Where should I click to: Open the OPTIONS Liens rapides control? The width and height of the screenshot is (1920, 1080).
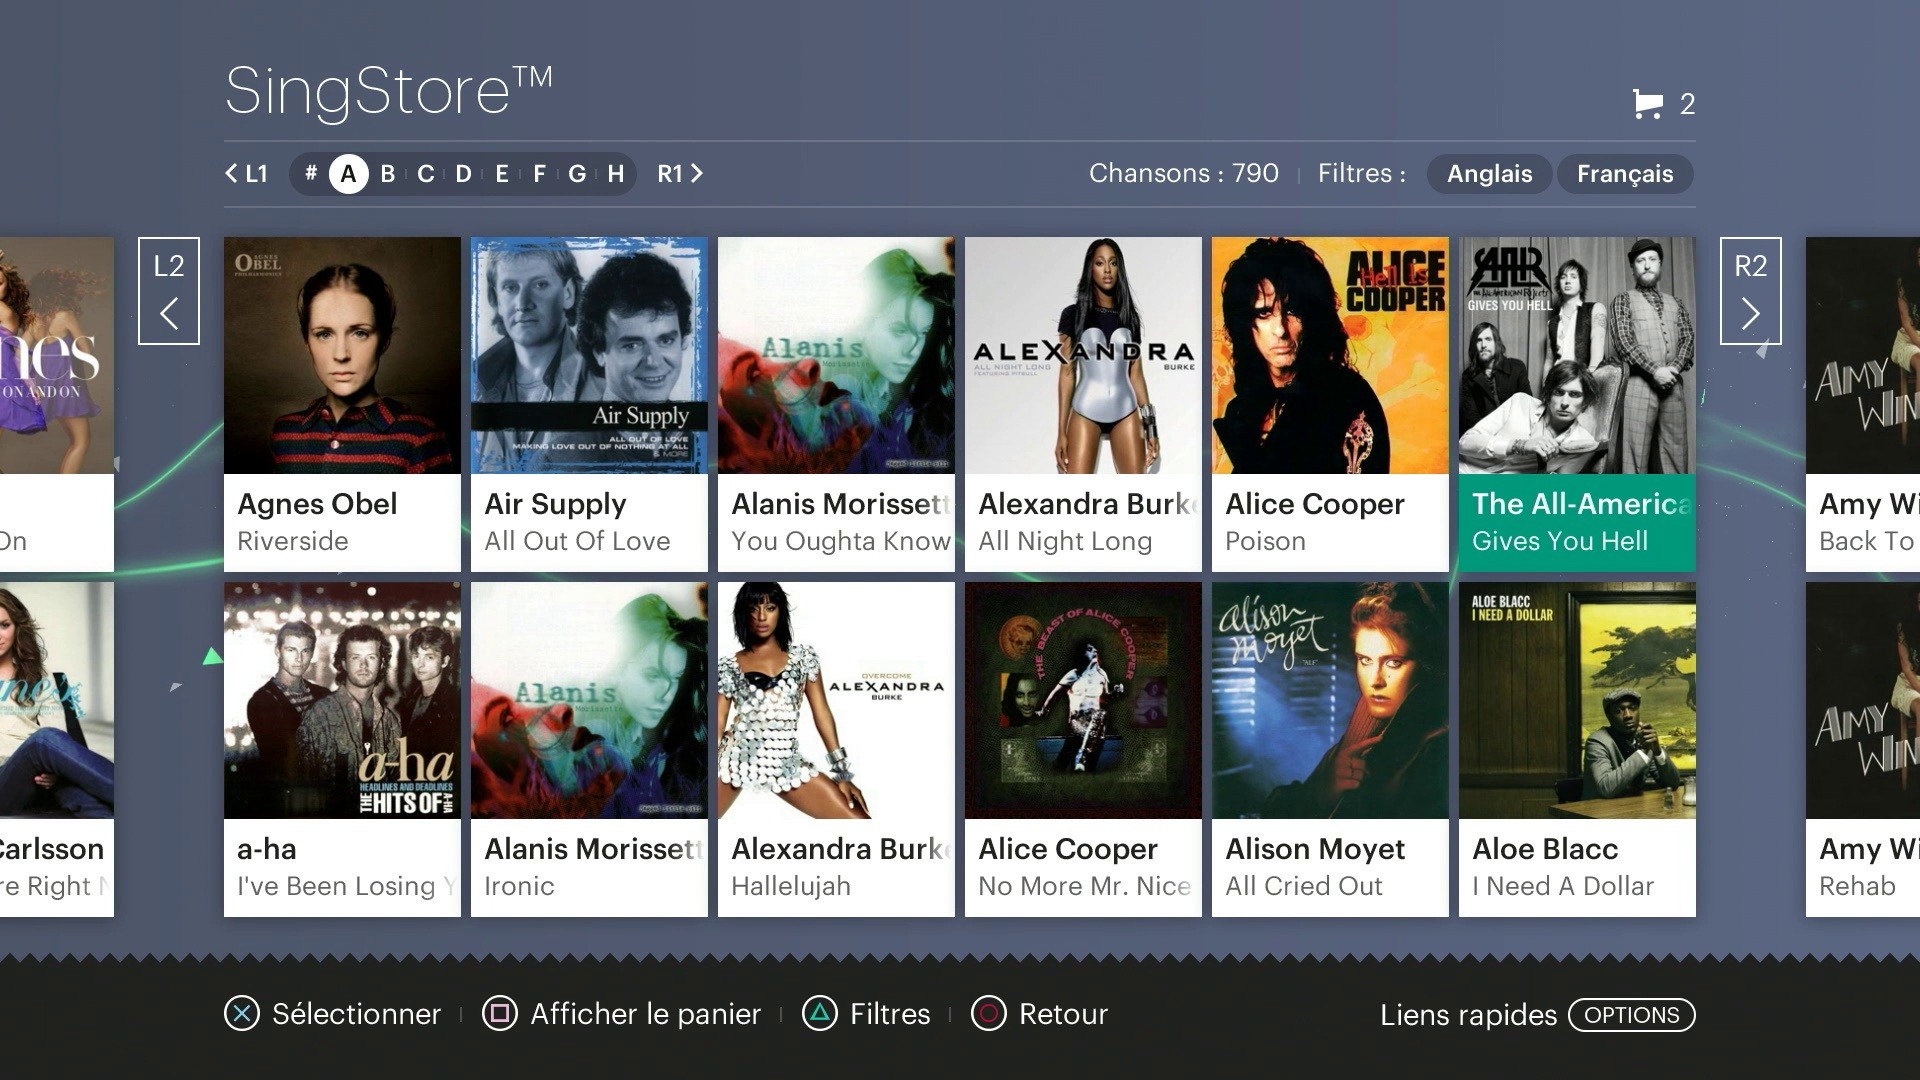tap(1631, 1015)
